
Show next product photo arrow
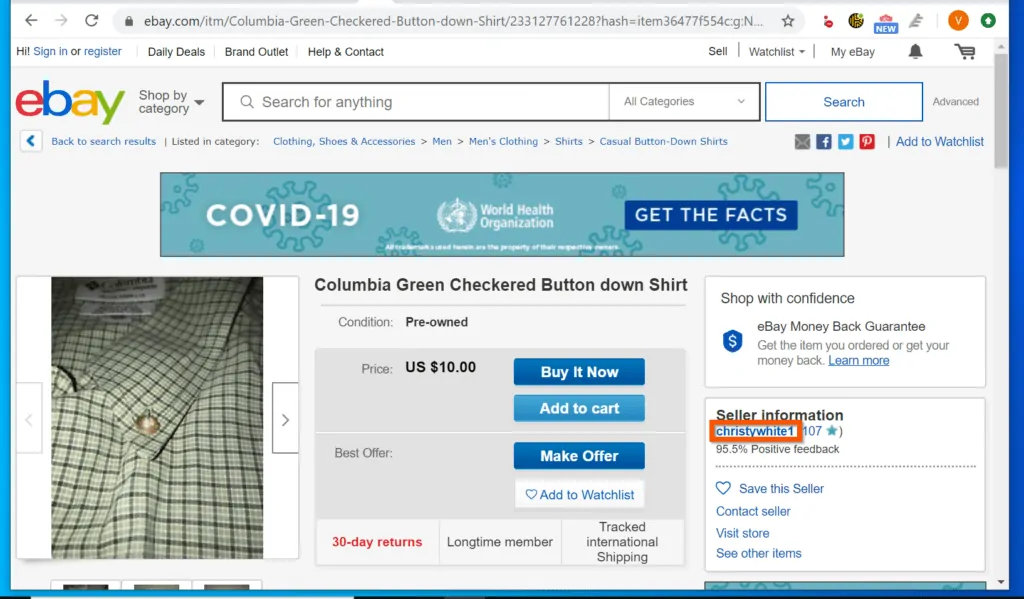click(x=285, y=419)
